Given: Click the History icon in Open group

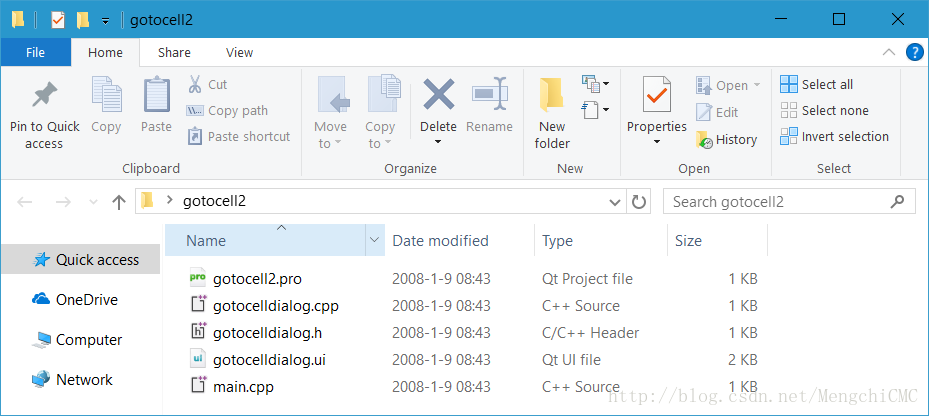Looking at the screenshot, I should click(704, 140).
